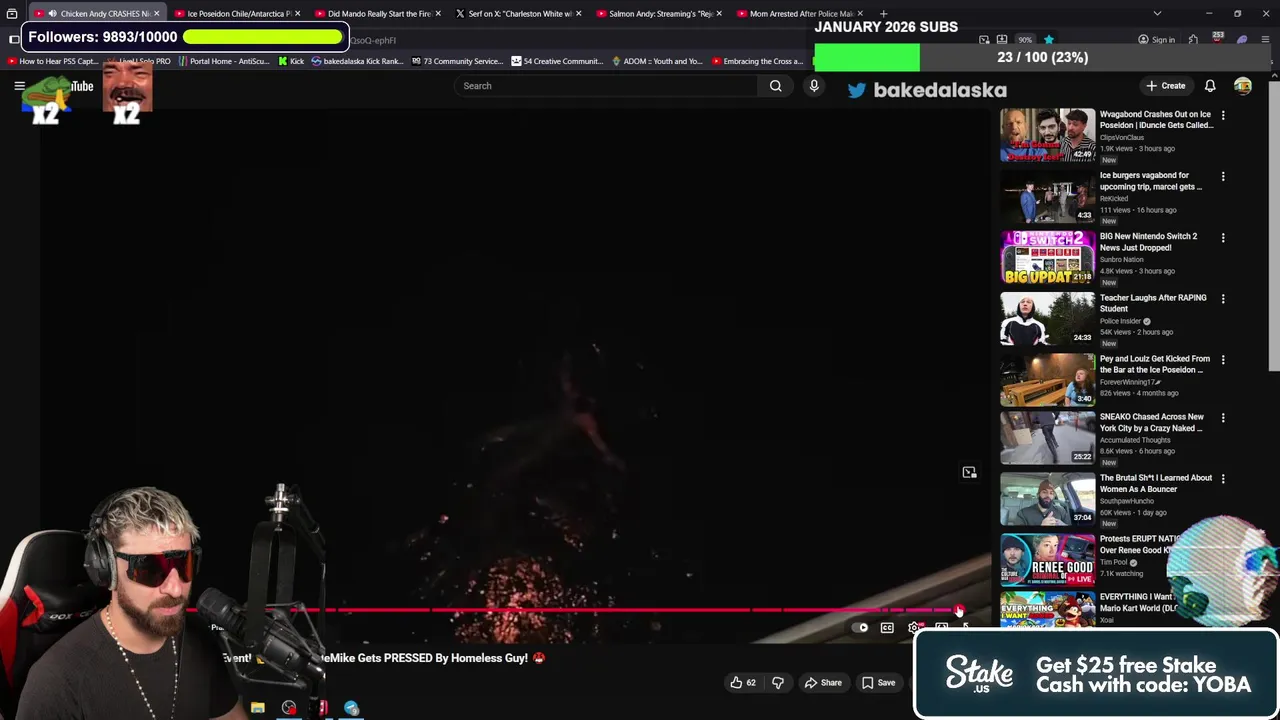The height and width of the screenshot is (720, 1280).
Task: Start voice search with microphone icon
Action: (x=814, y=86)
